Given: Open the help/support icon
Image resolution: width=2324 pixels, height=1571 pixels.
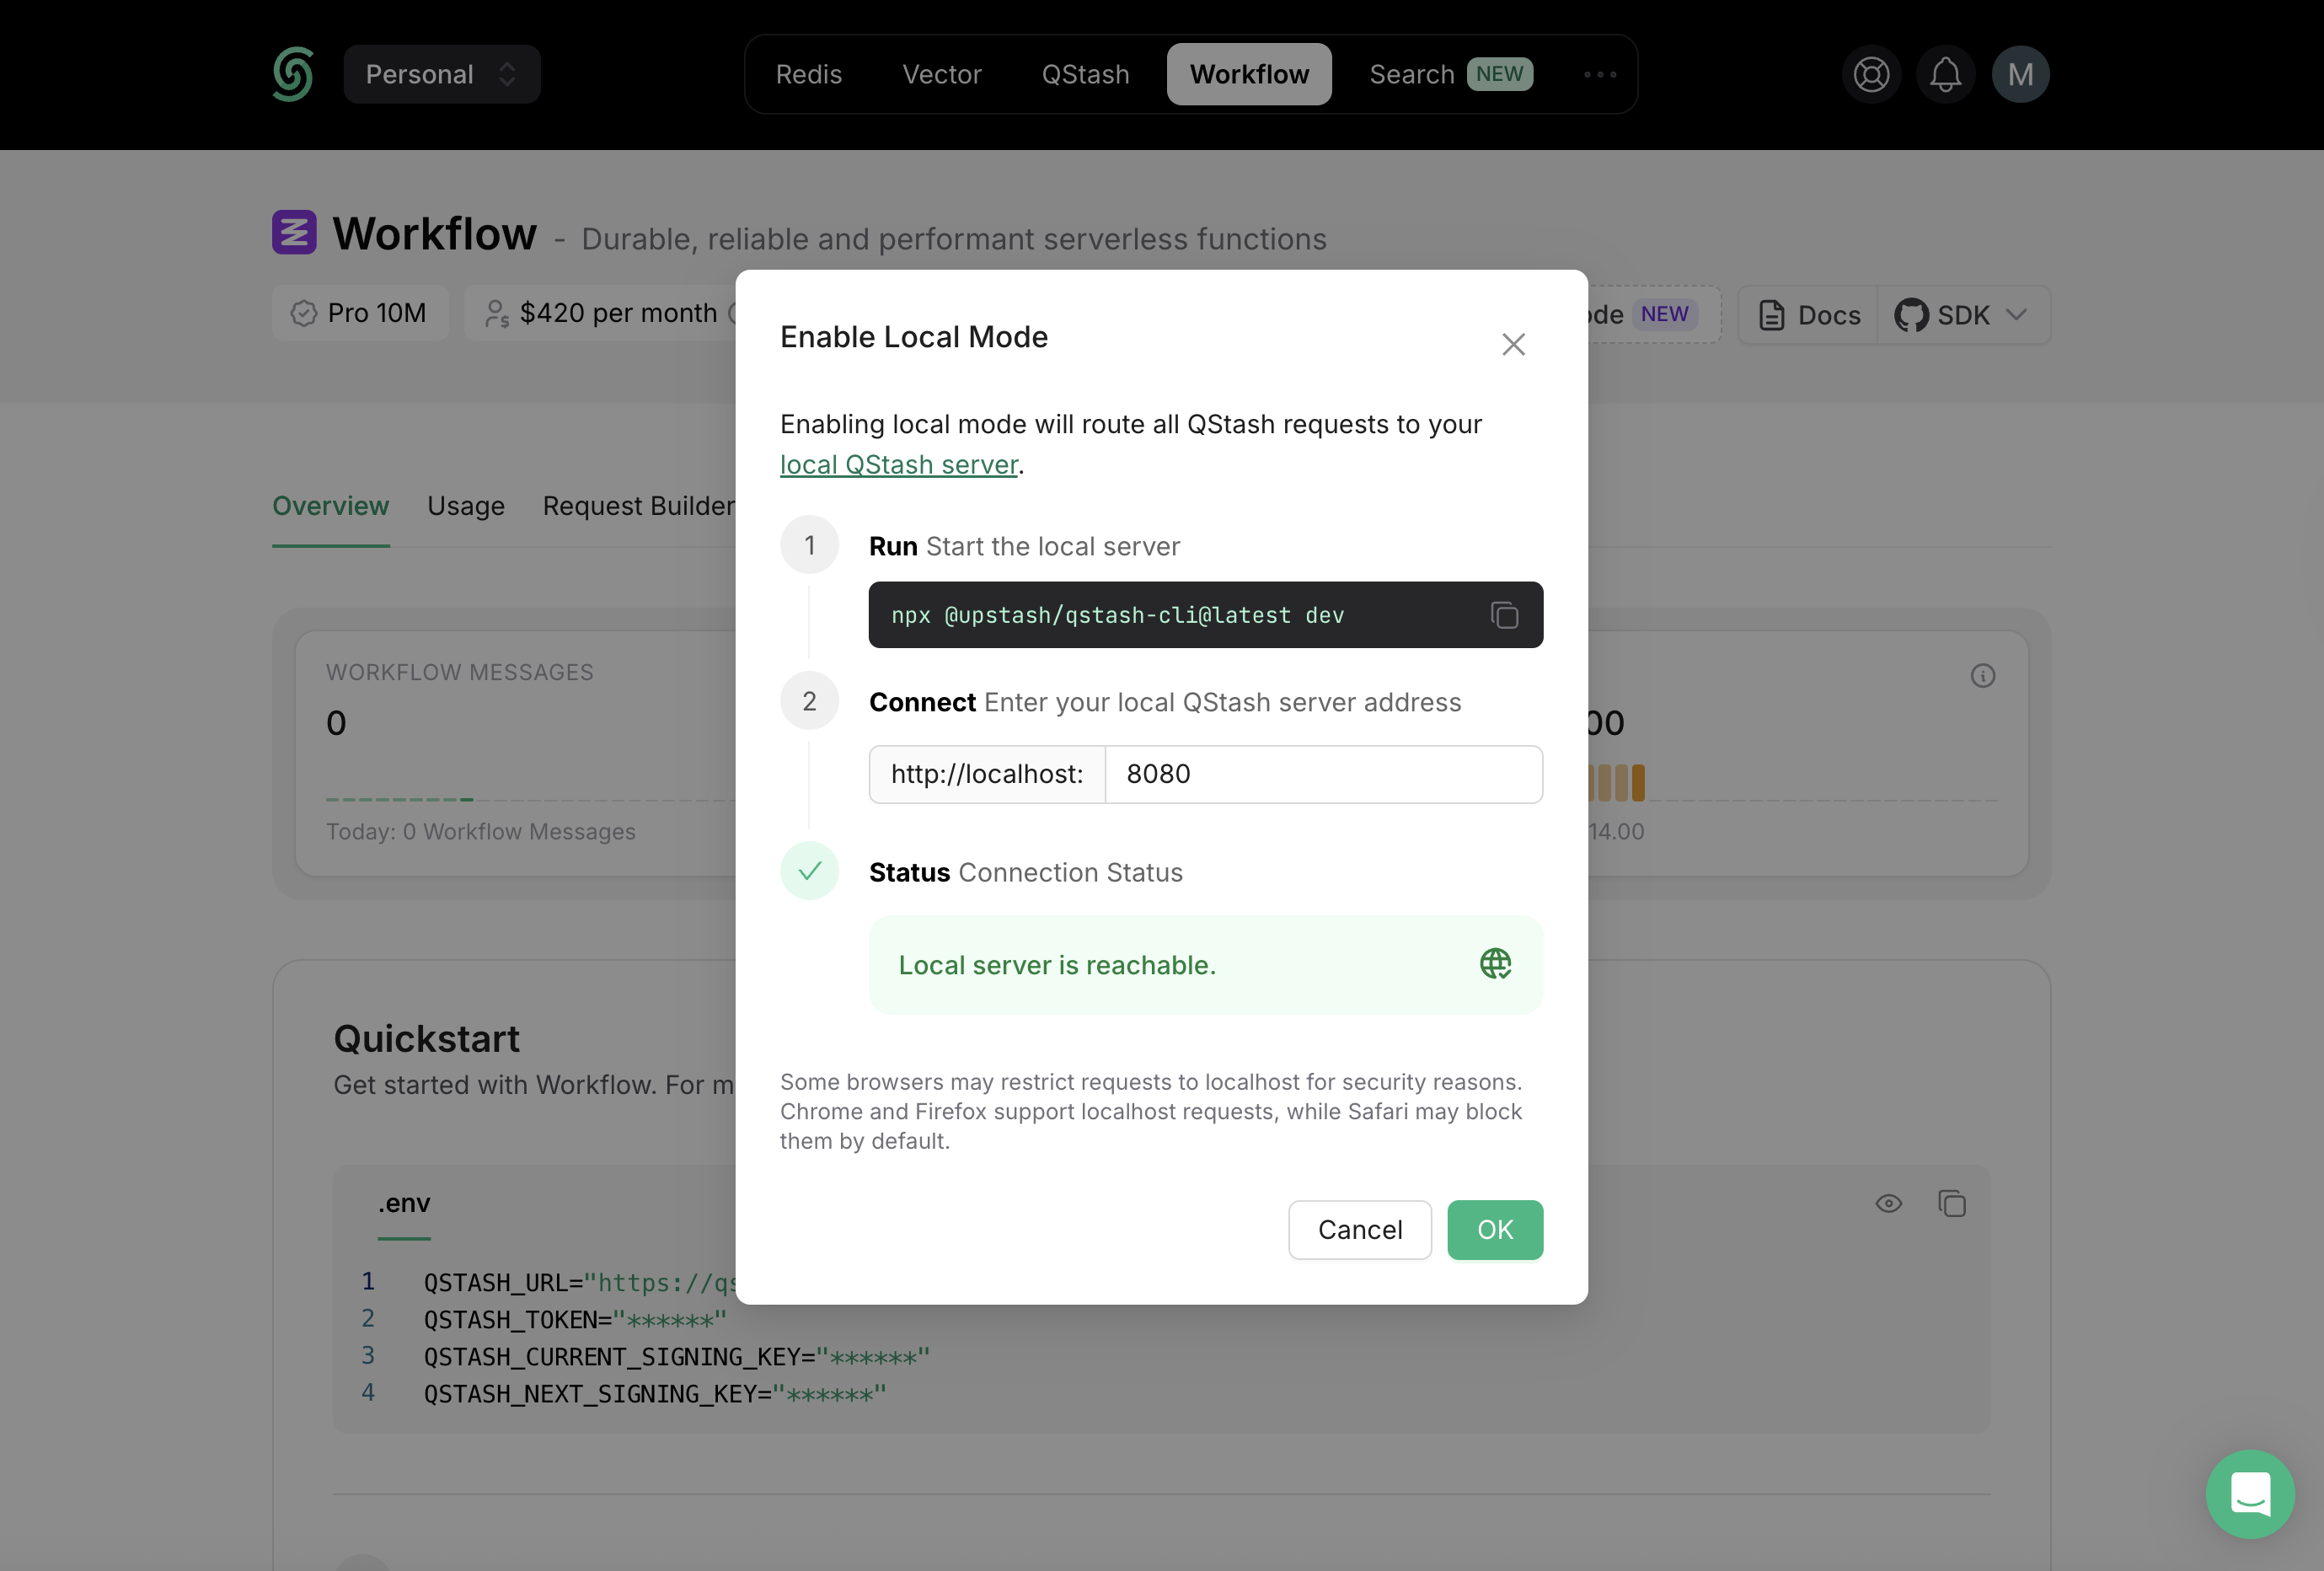Looking at the screenshot, I should (1871, 73).
